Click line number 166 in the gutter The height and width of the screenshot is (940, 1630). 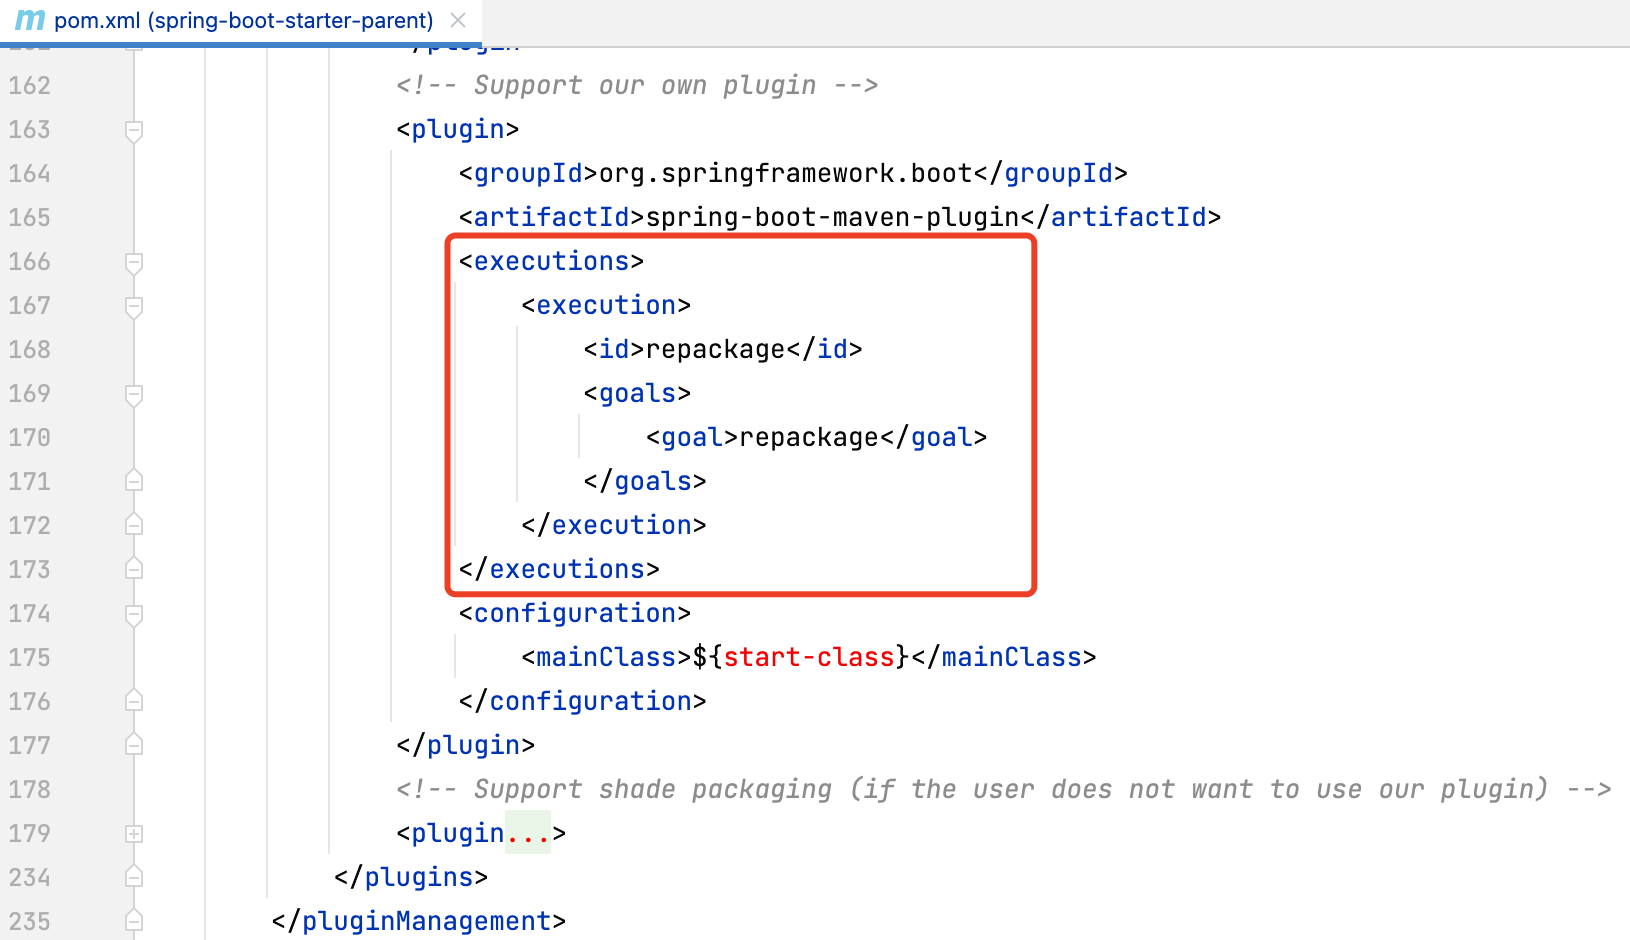click(30, 262)
